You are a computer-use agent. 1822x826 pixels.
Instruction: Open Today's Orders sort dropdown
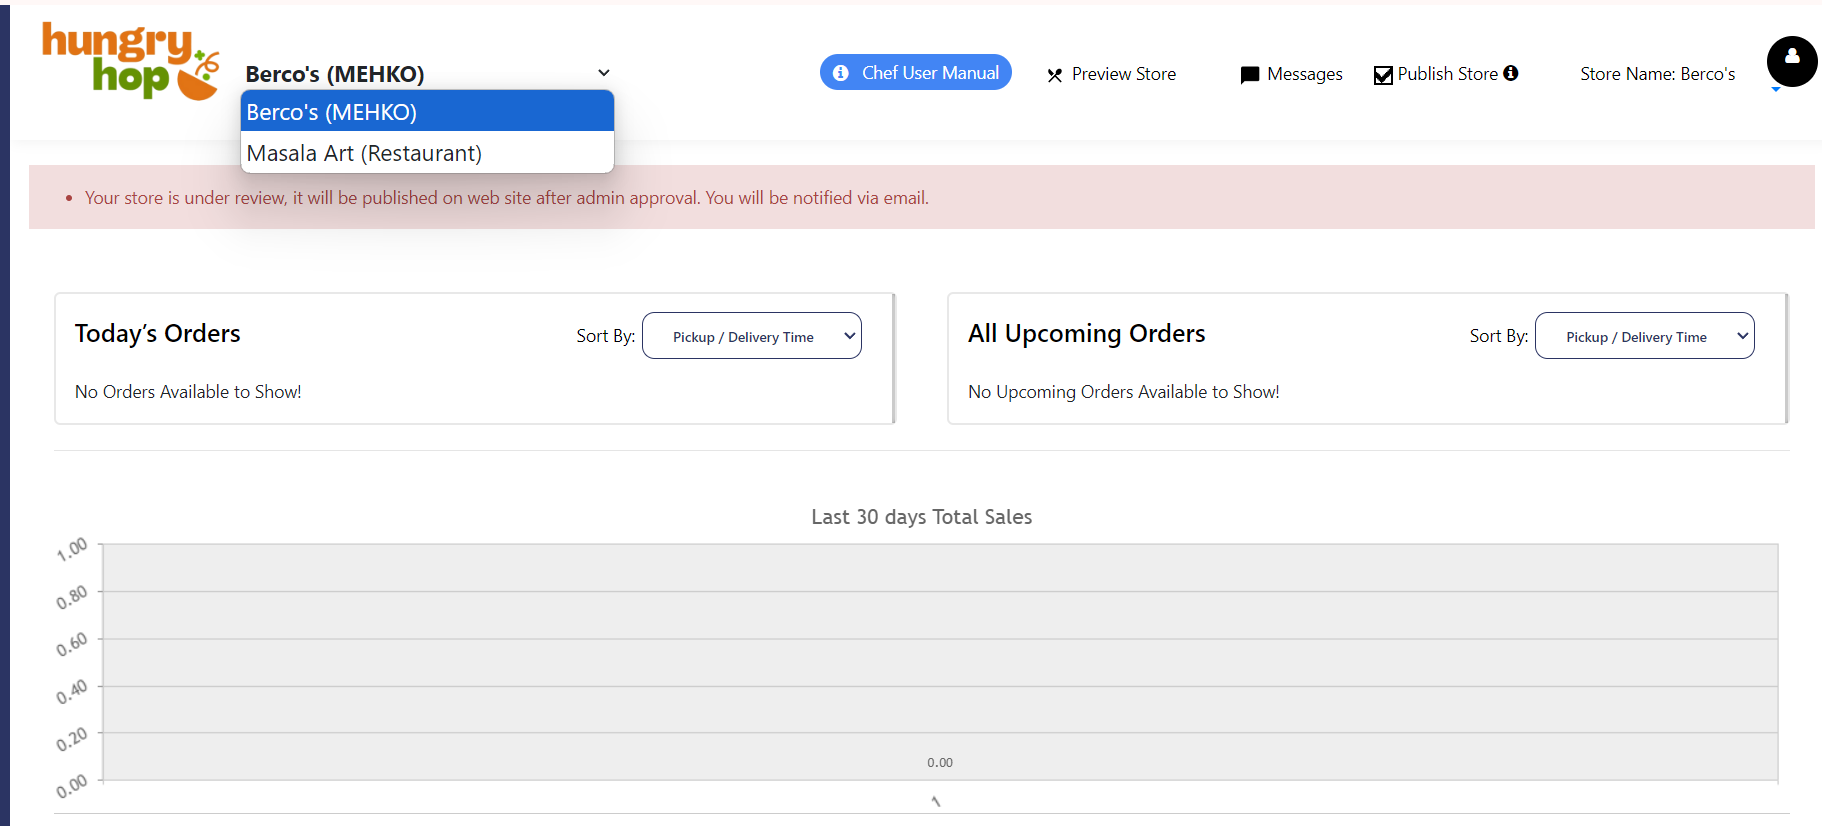pyautogui.click(x=752, y=336)
